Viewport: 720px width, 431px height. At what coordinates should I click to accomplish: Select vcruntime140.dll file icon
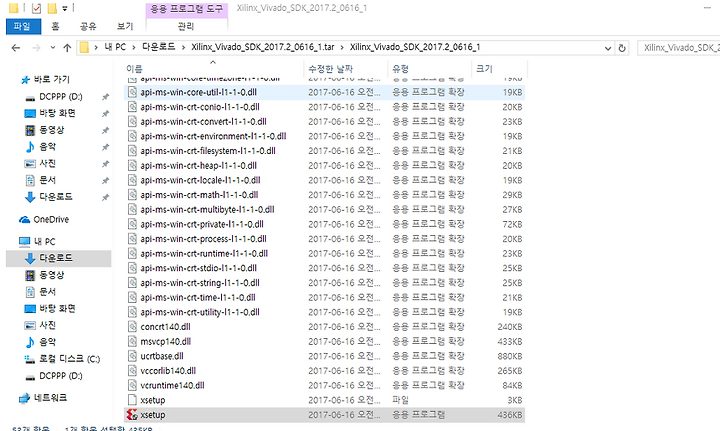pyautogui.click(x=132, y=386)
